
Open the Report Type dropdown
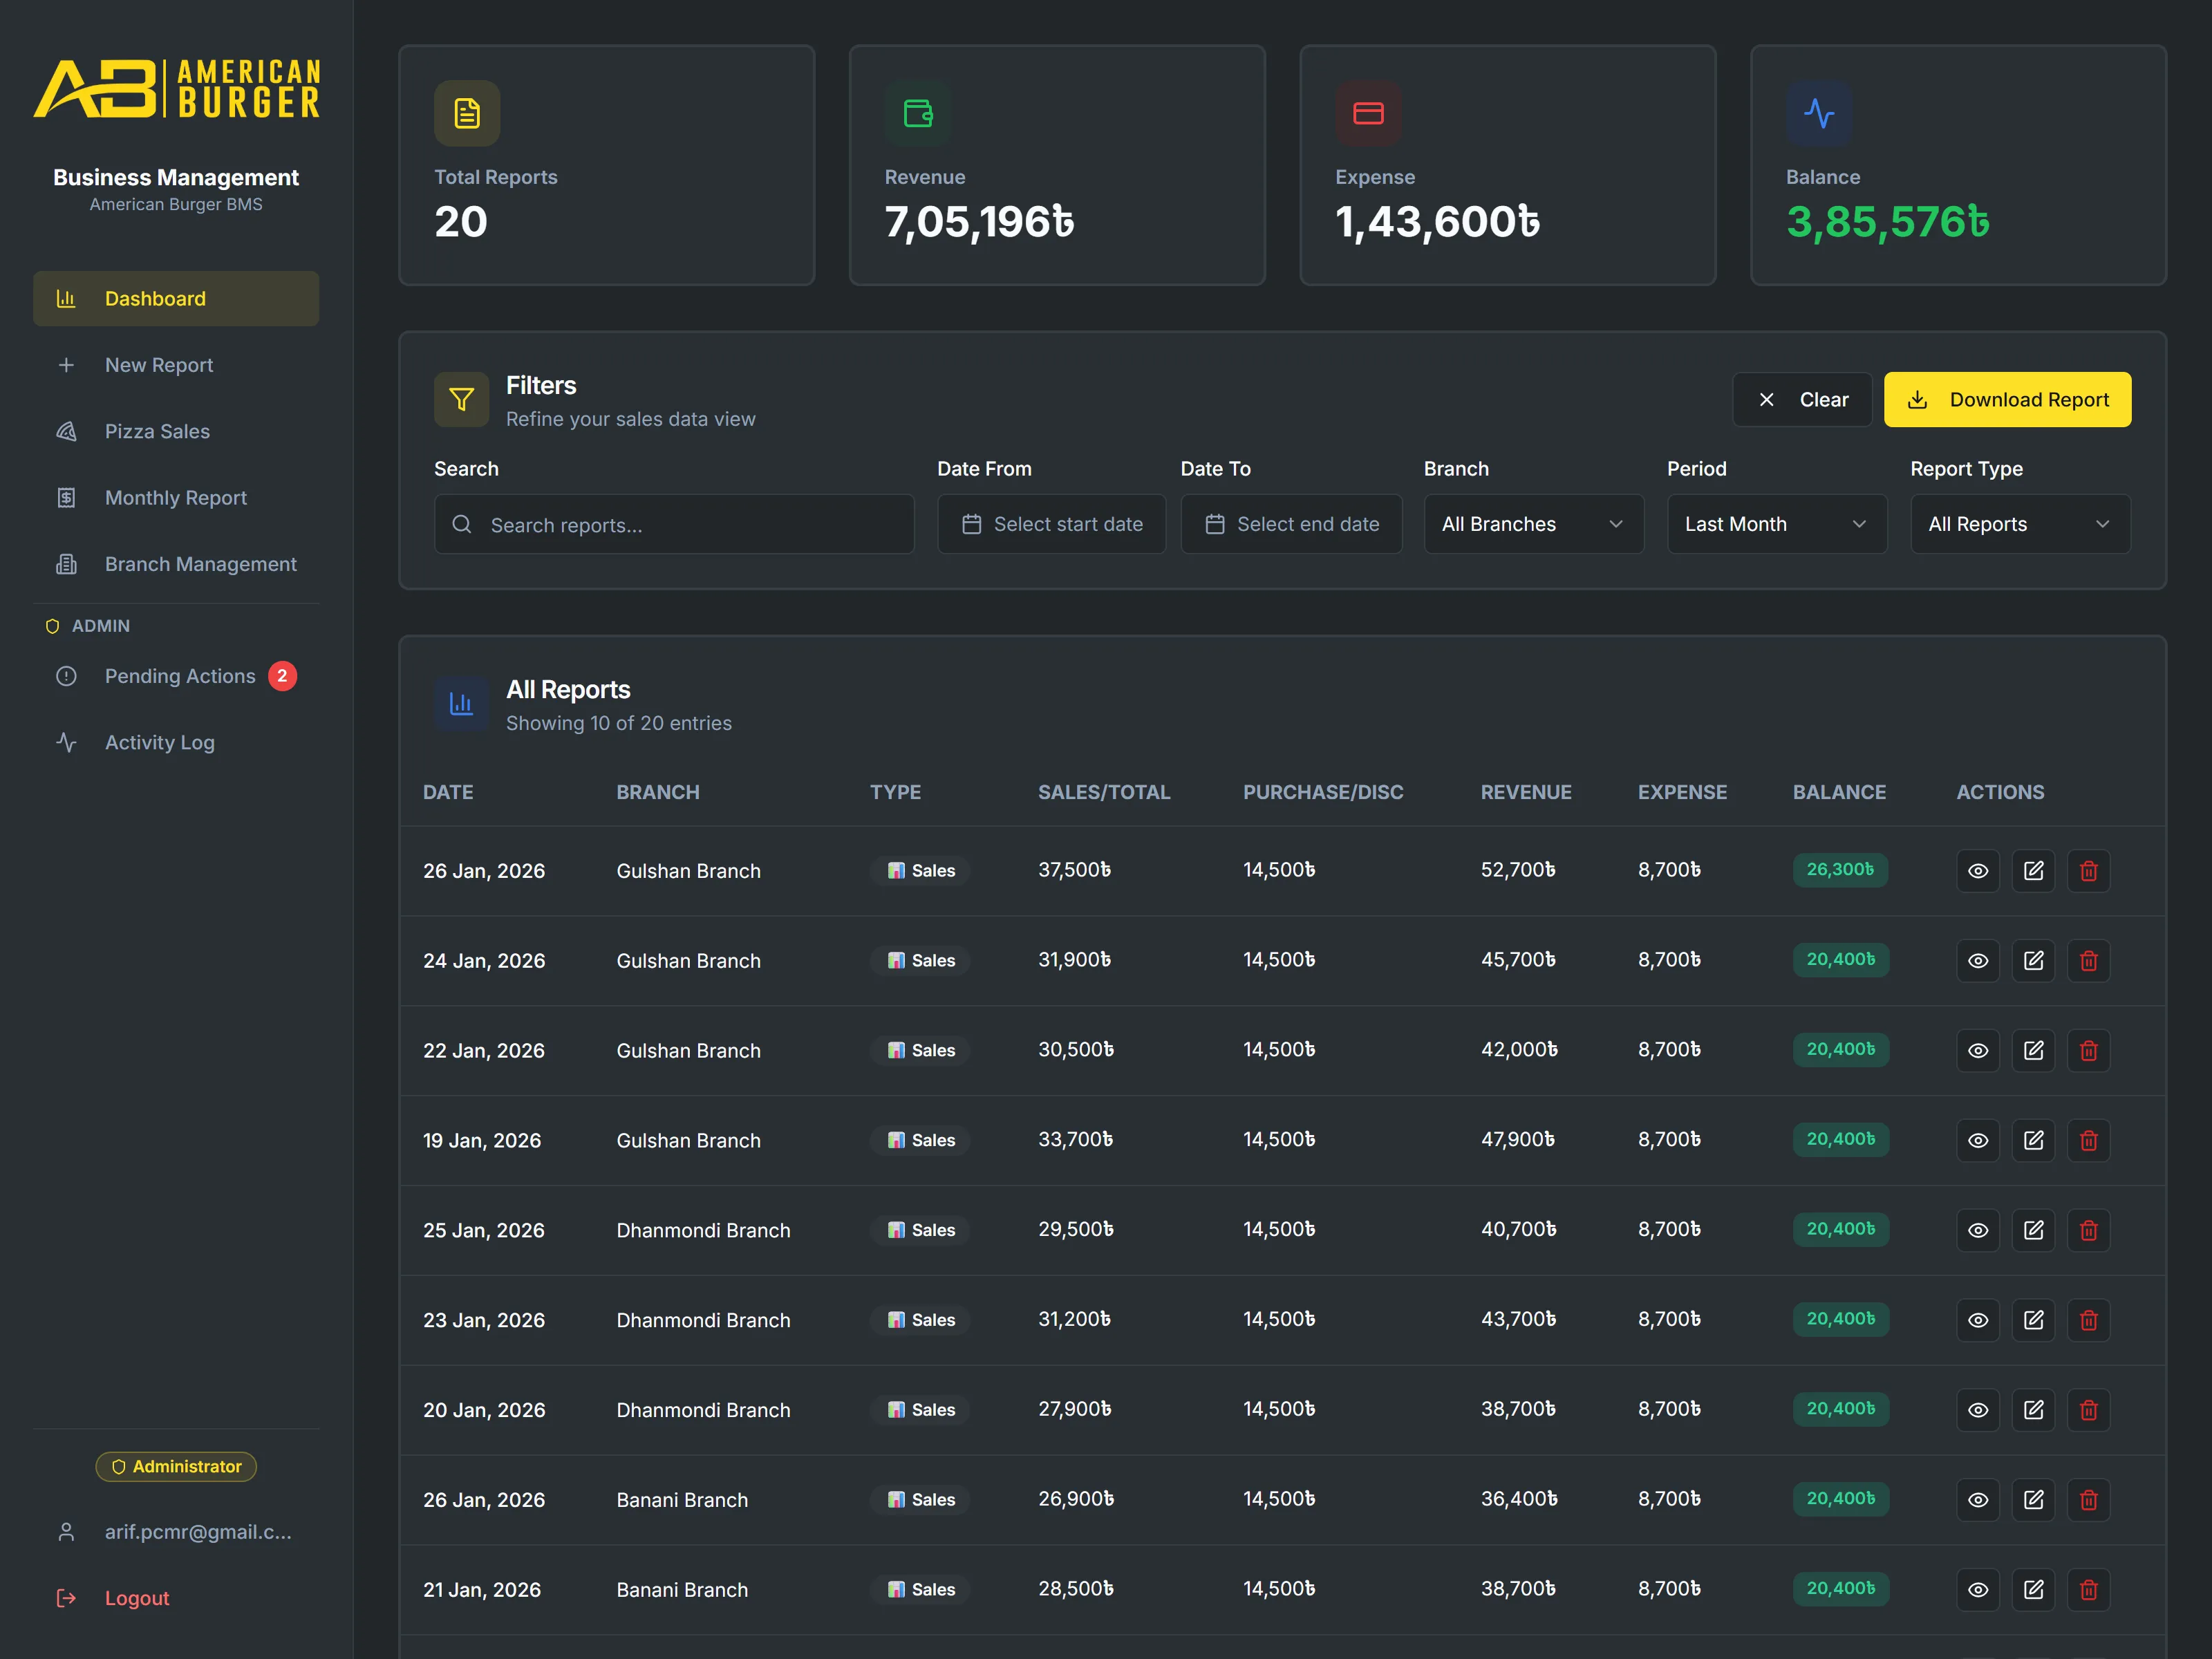[2019, 523]
